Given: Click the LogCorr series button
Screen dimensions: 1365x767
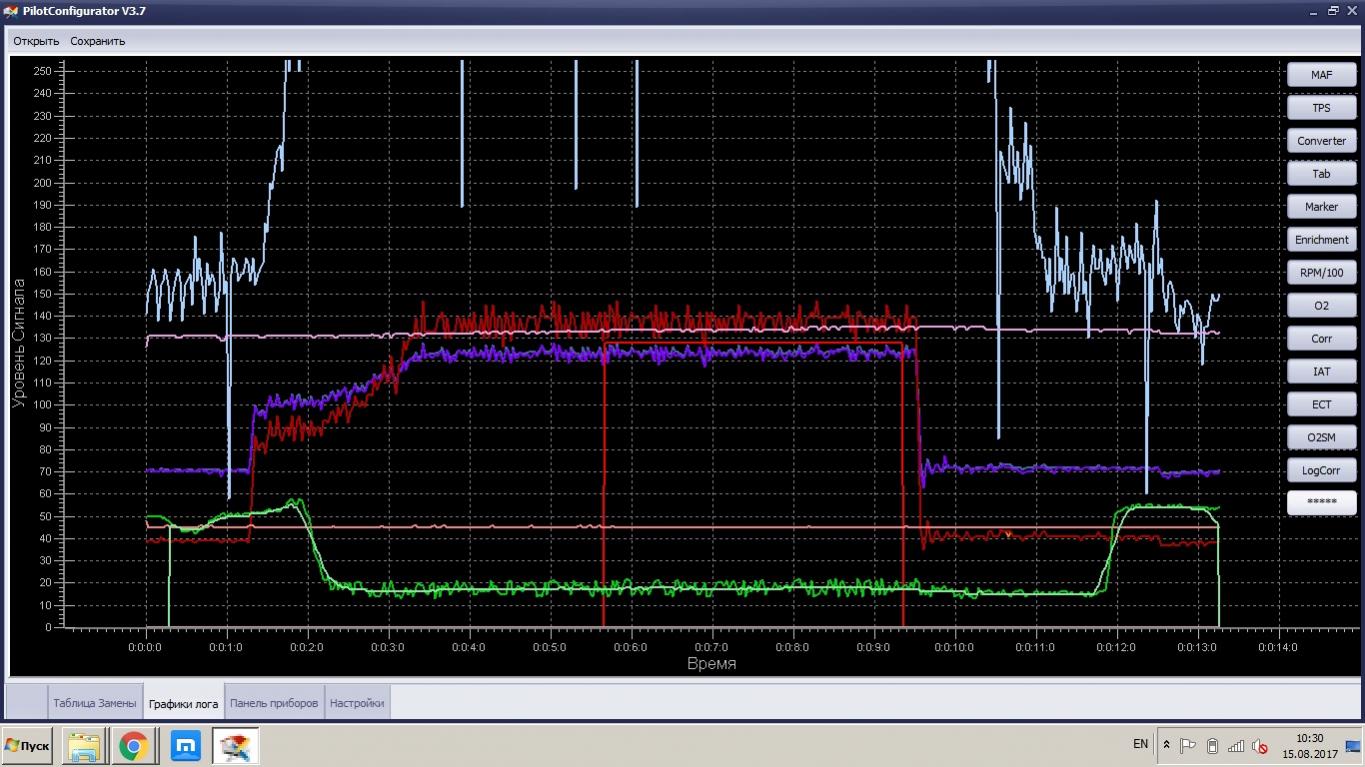Looking at the screenshot, I should (x=1321, y=471).
